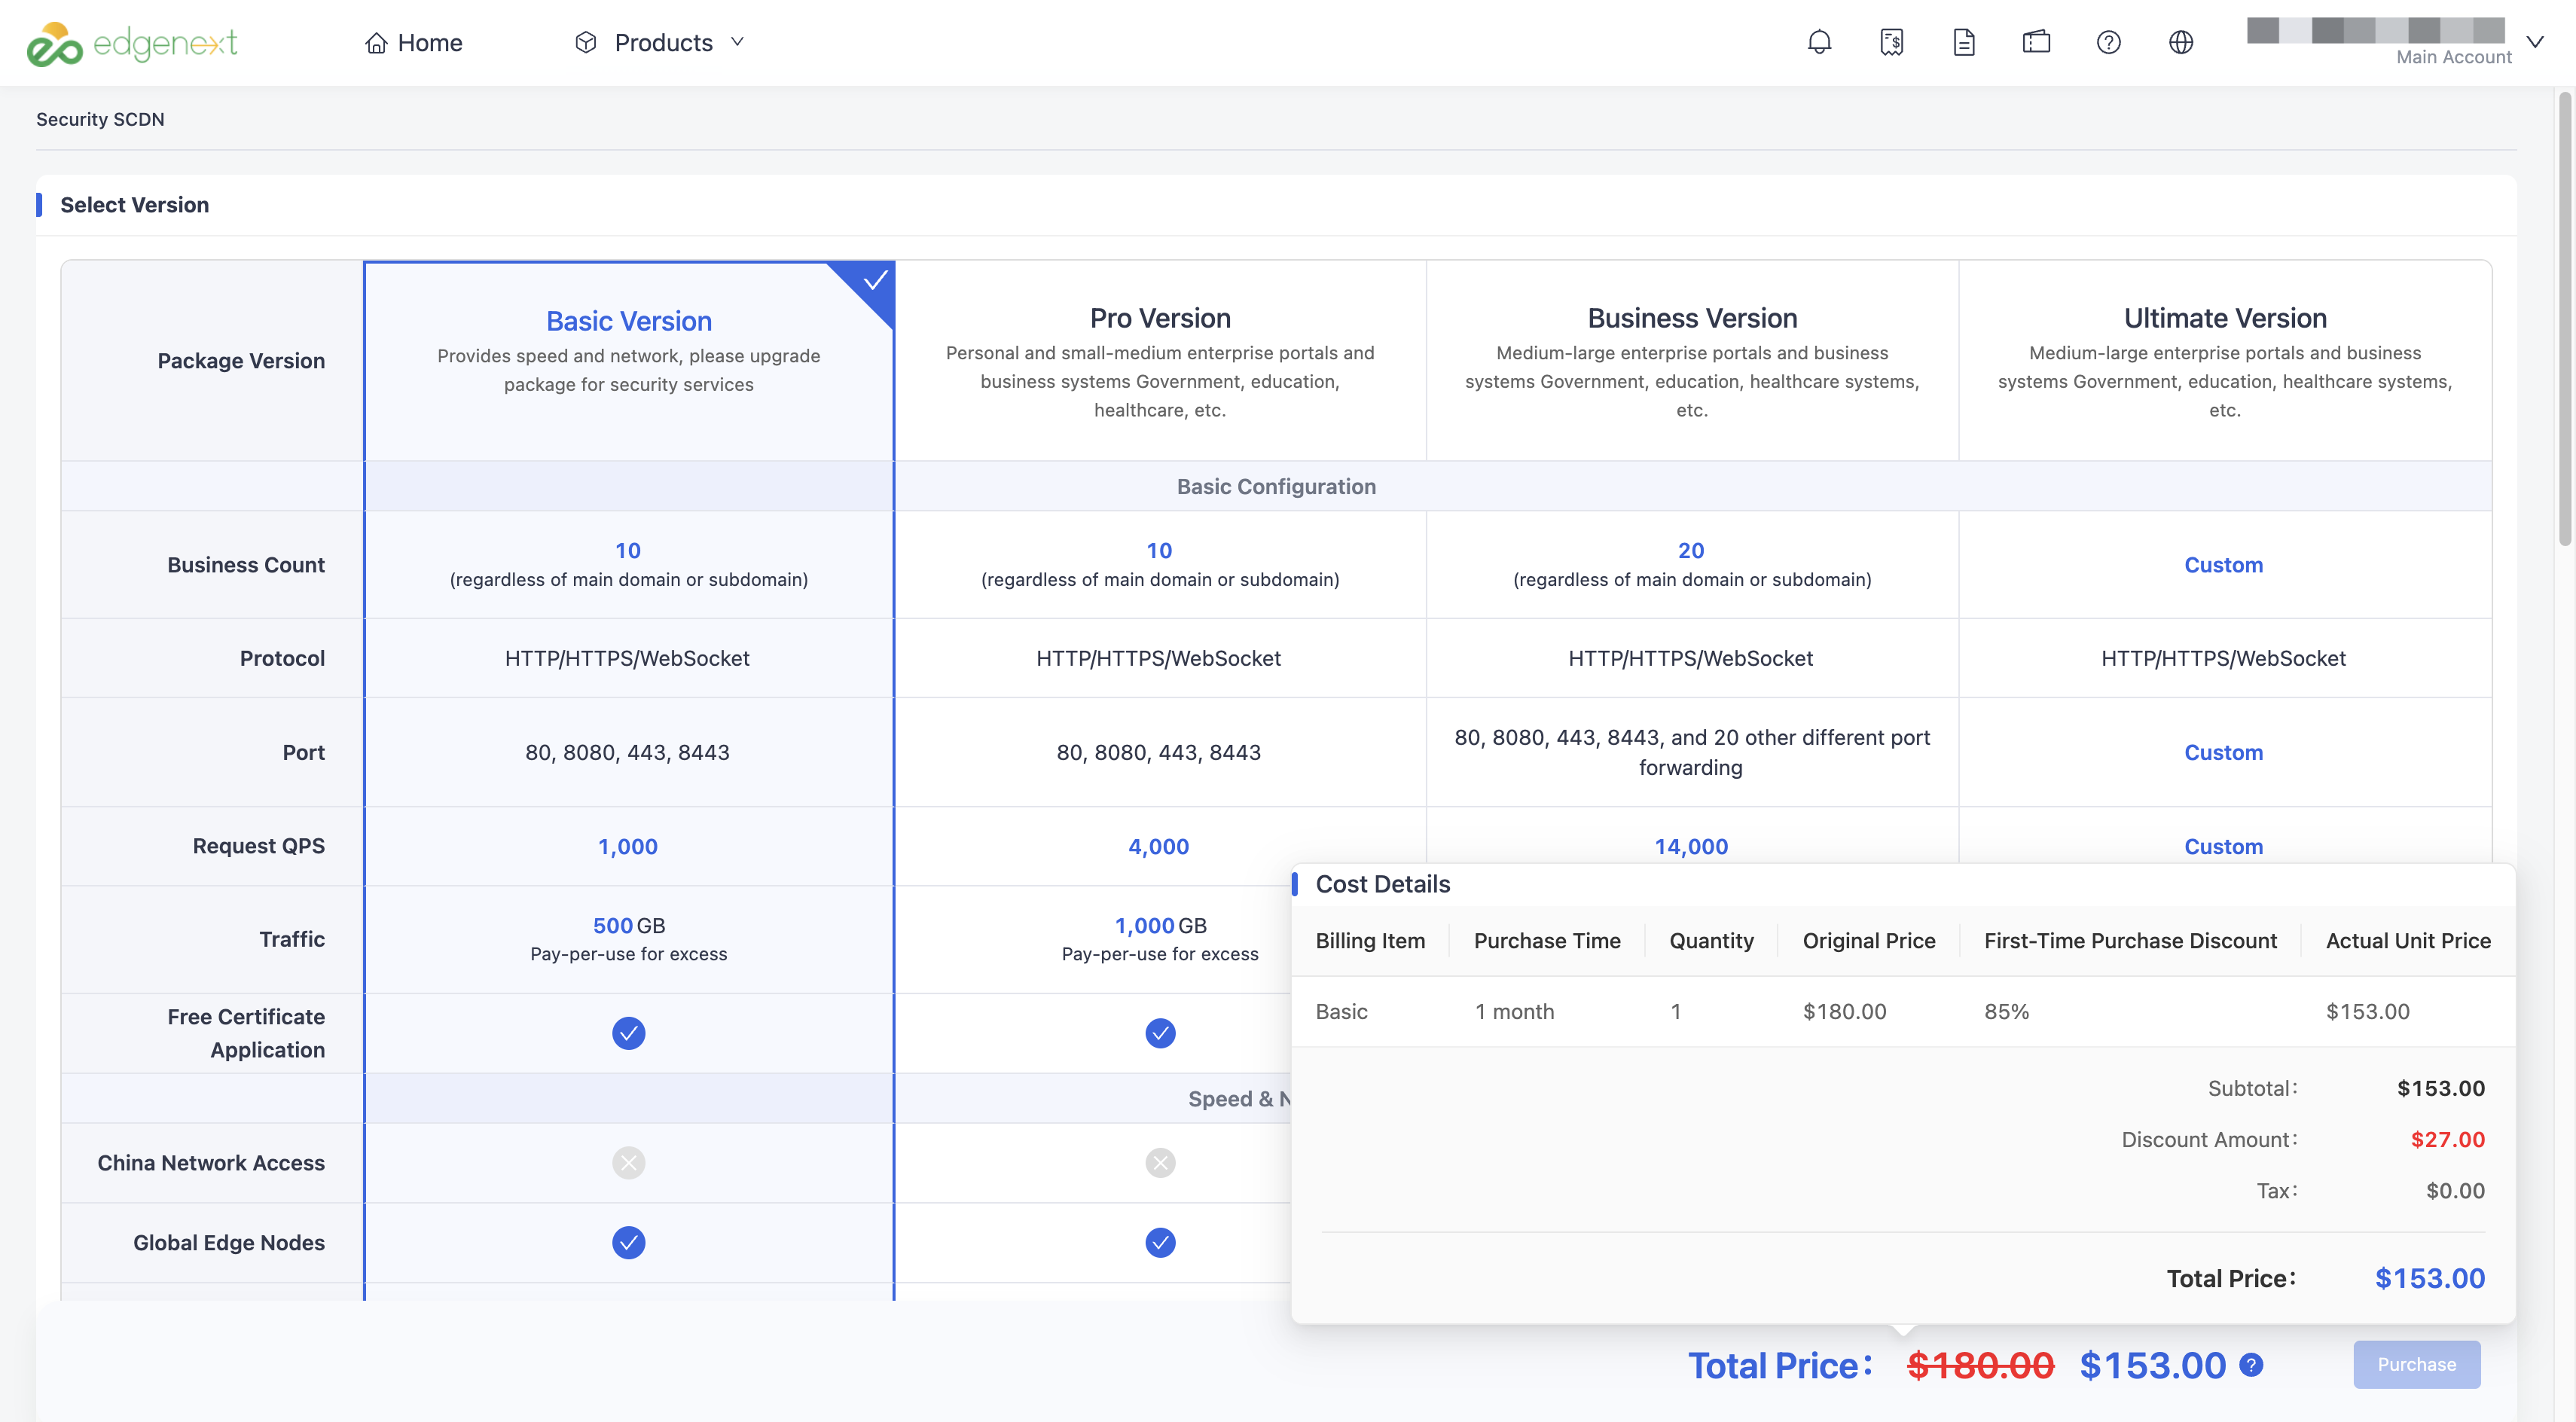
Task: Click Basic Version free certificate checkmark
Action: pyautogui.click(x=628, y=1032)
